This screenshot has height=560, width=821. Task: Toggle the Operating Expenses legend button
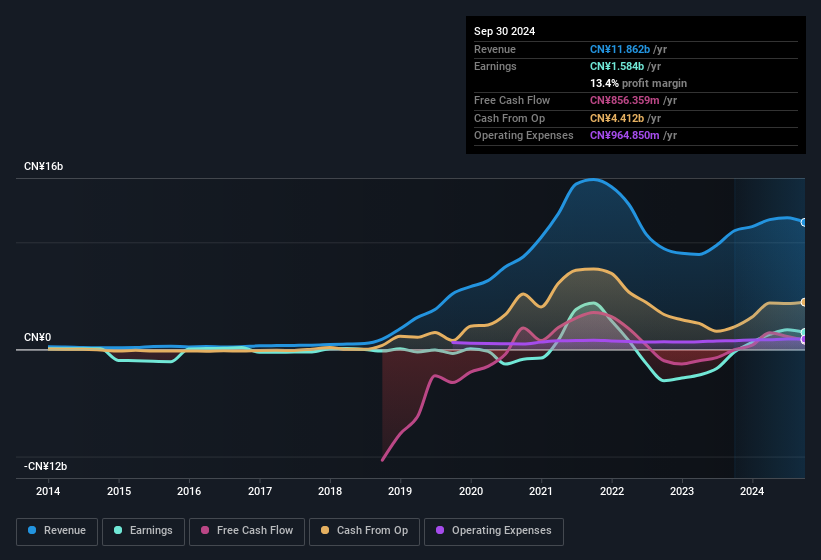coord(494,531)
